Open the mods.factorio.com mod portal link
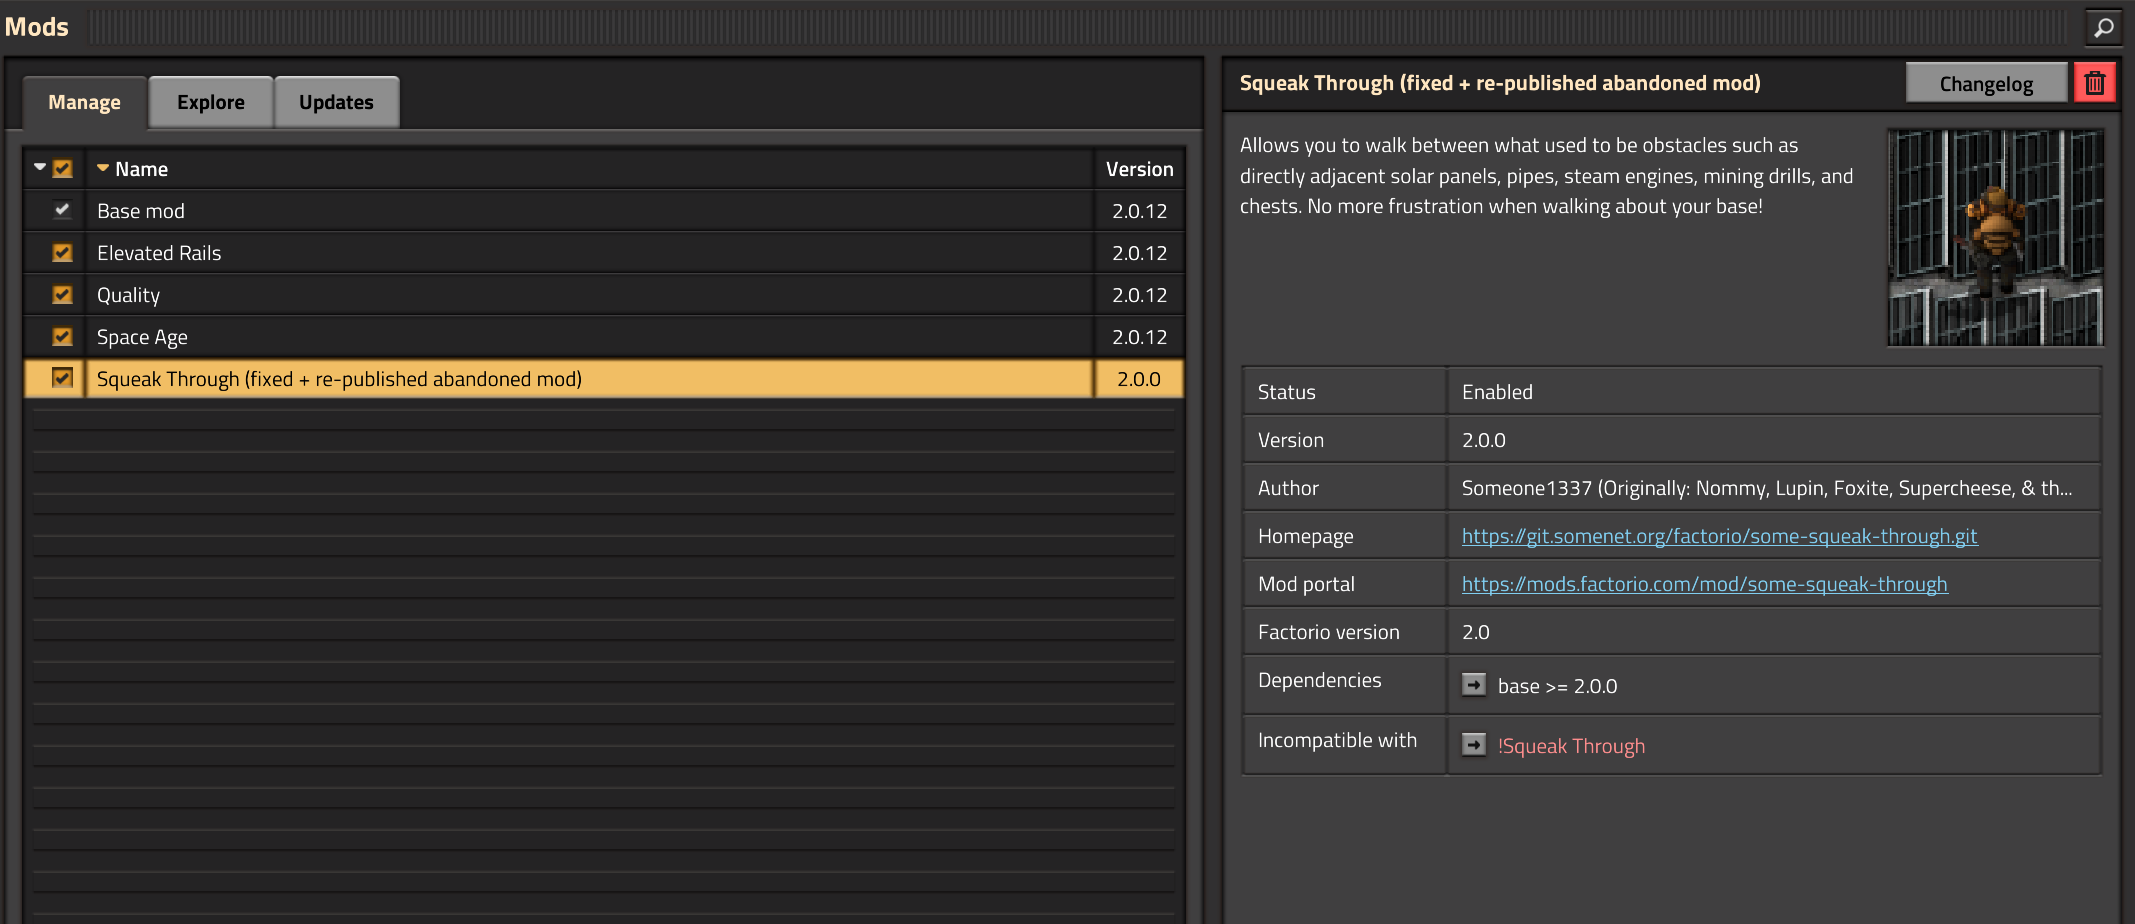This screenshot has height=924, width=2135. [1704, 584]
